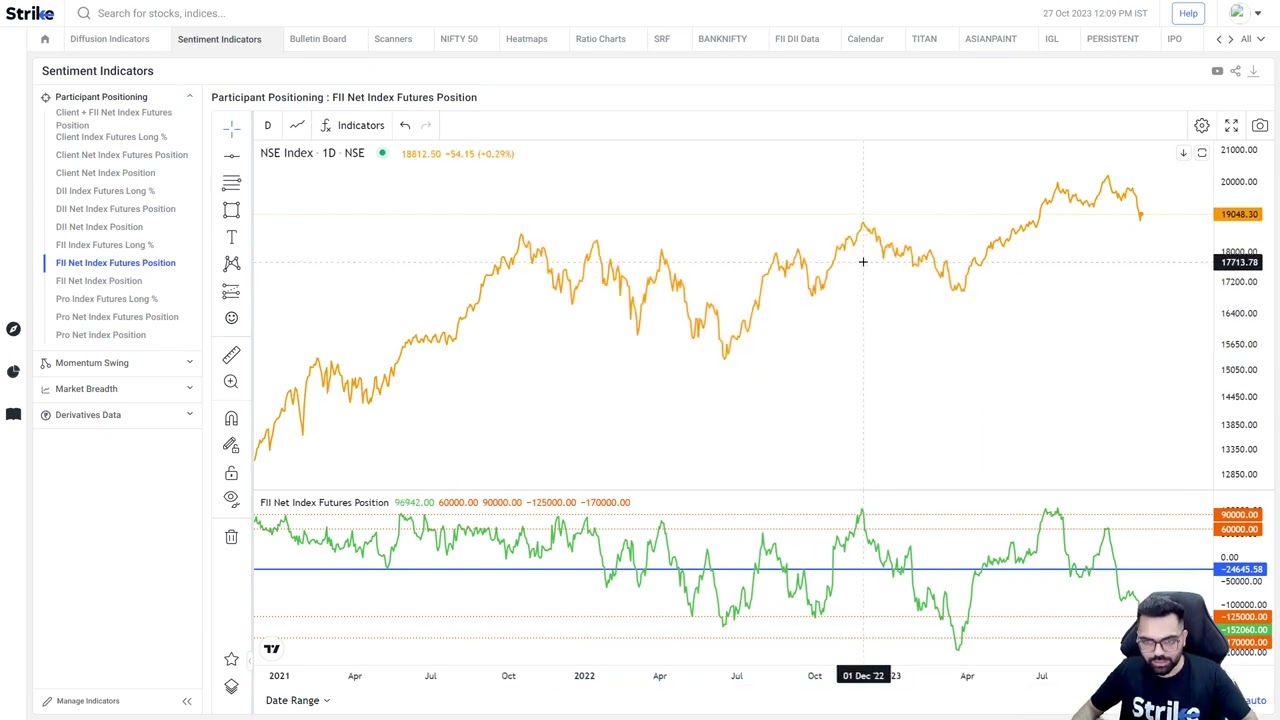Take a chart snapshot with camera icon
Screen dimensions: 1280x720
click(x=1260, y=126)
